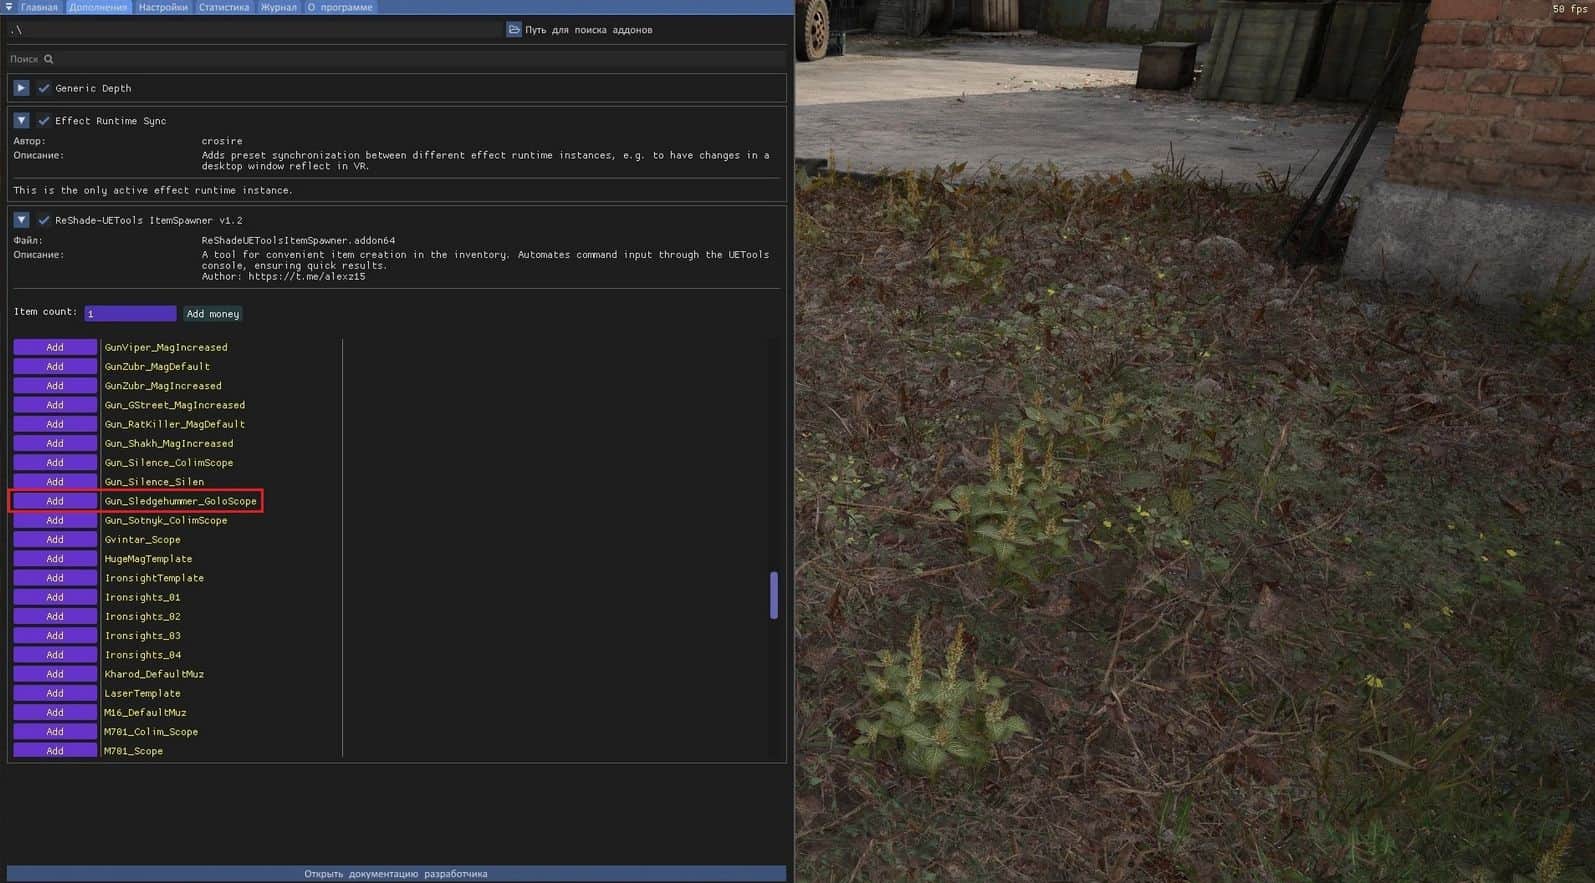Open the Настройки tab
The height and width of the screenshot is (883, 1595).
coord(163,7)
